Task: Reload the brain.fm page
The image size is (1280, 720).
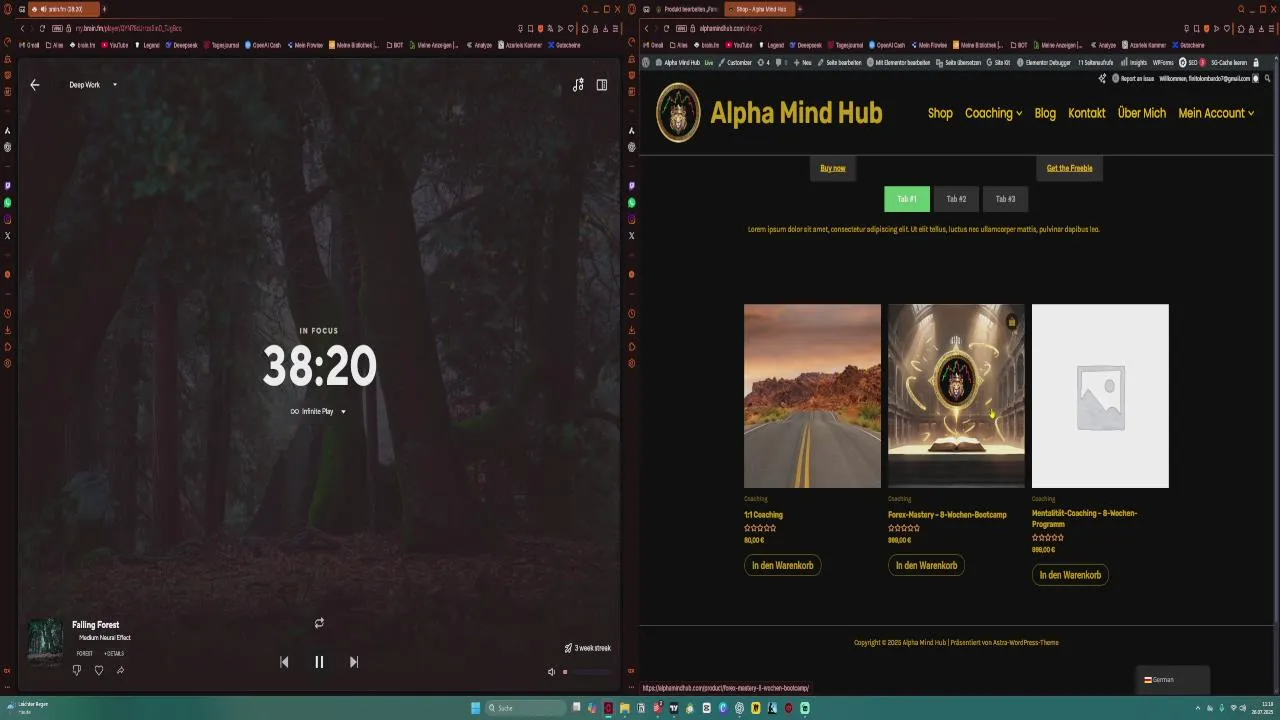Action: [42, 28]
